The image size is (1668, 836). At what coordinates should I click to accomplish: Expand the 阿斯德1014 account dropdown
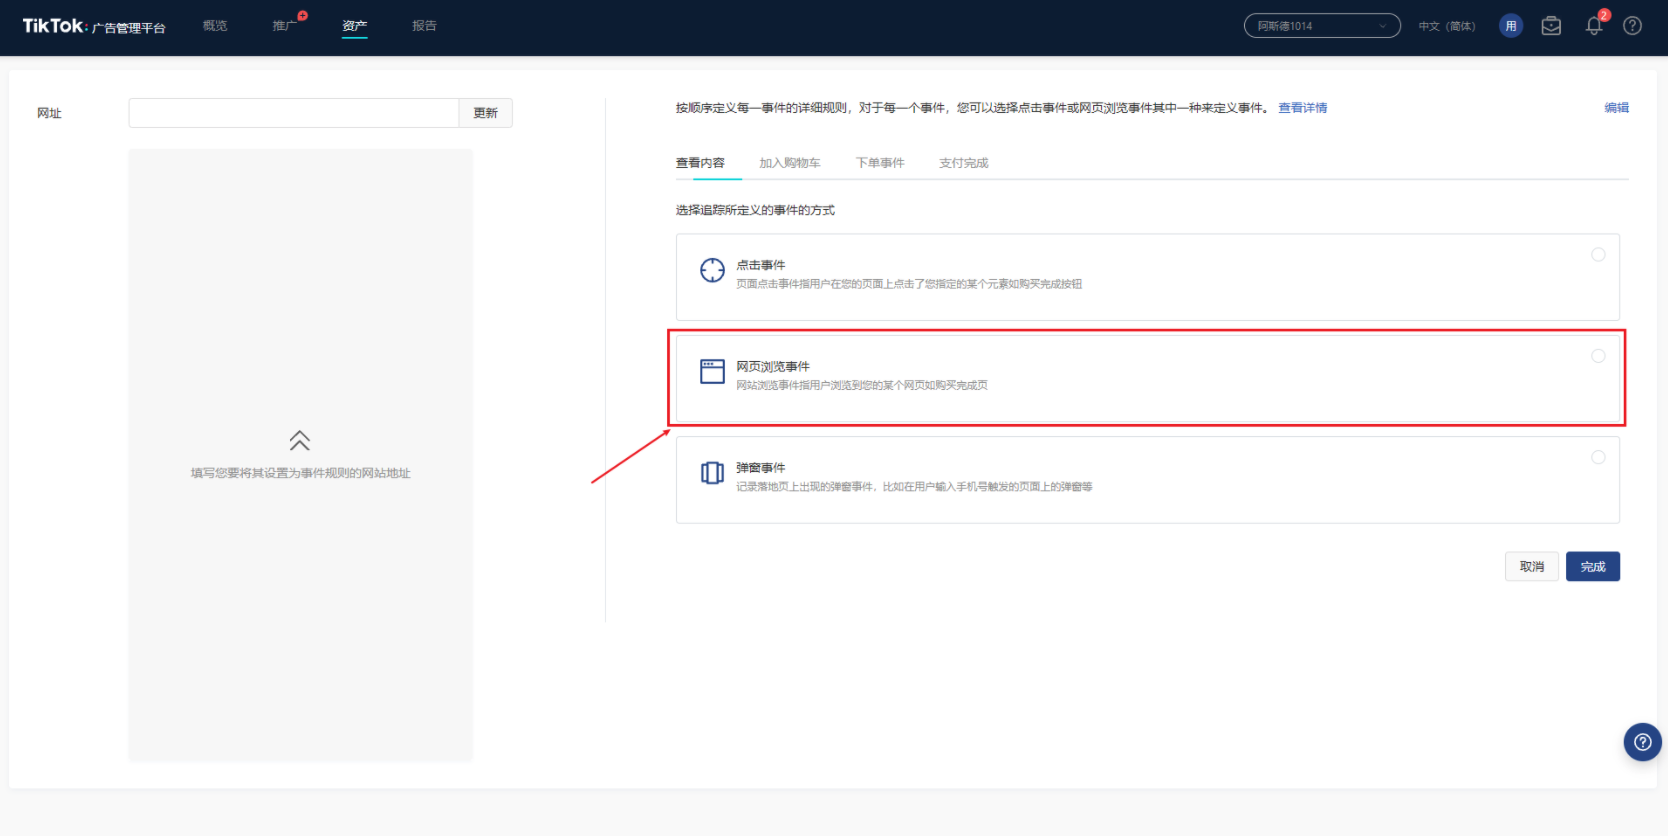(x=1321, y=26)
